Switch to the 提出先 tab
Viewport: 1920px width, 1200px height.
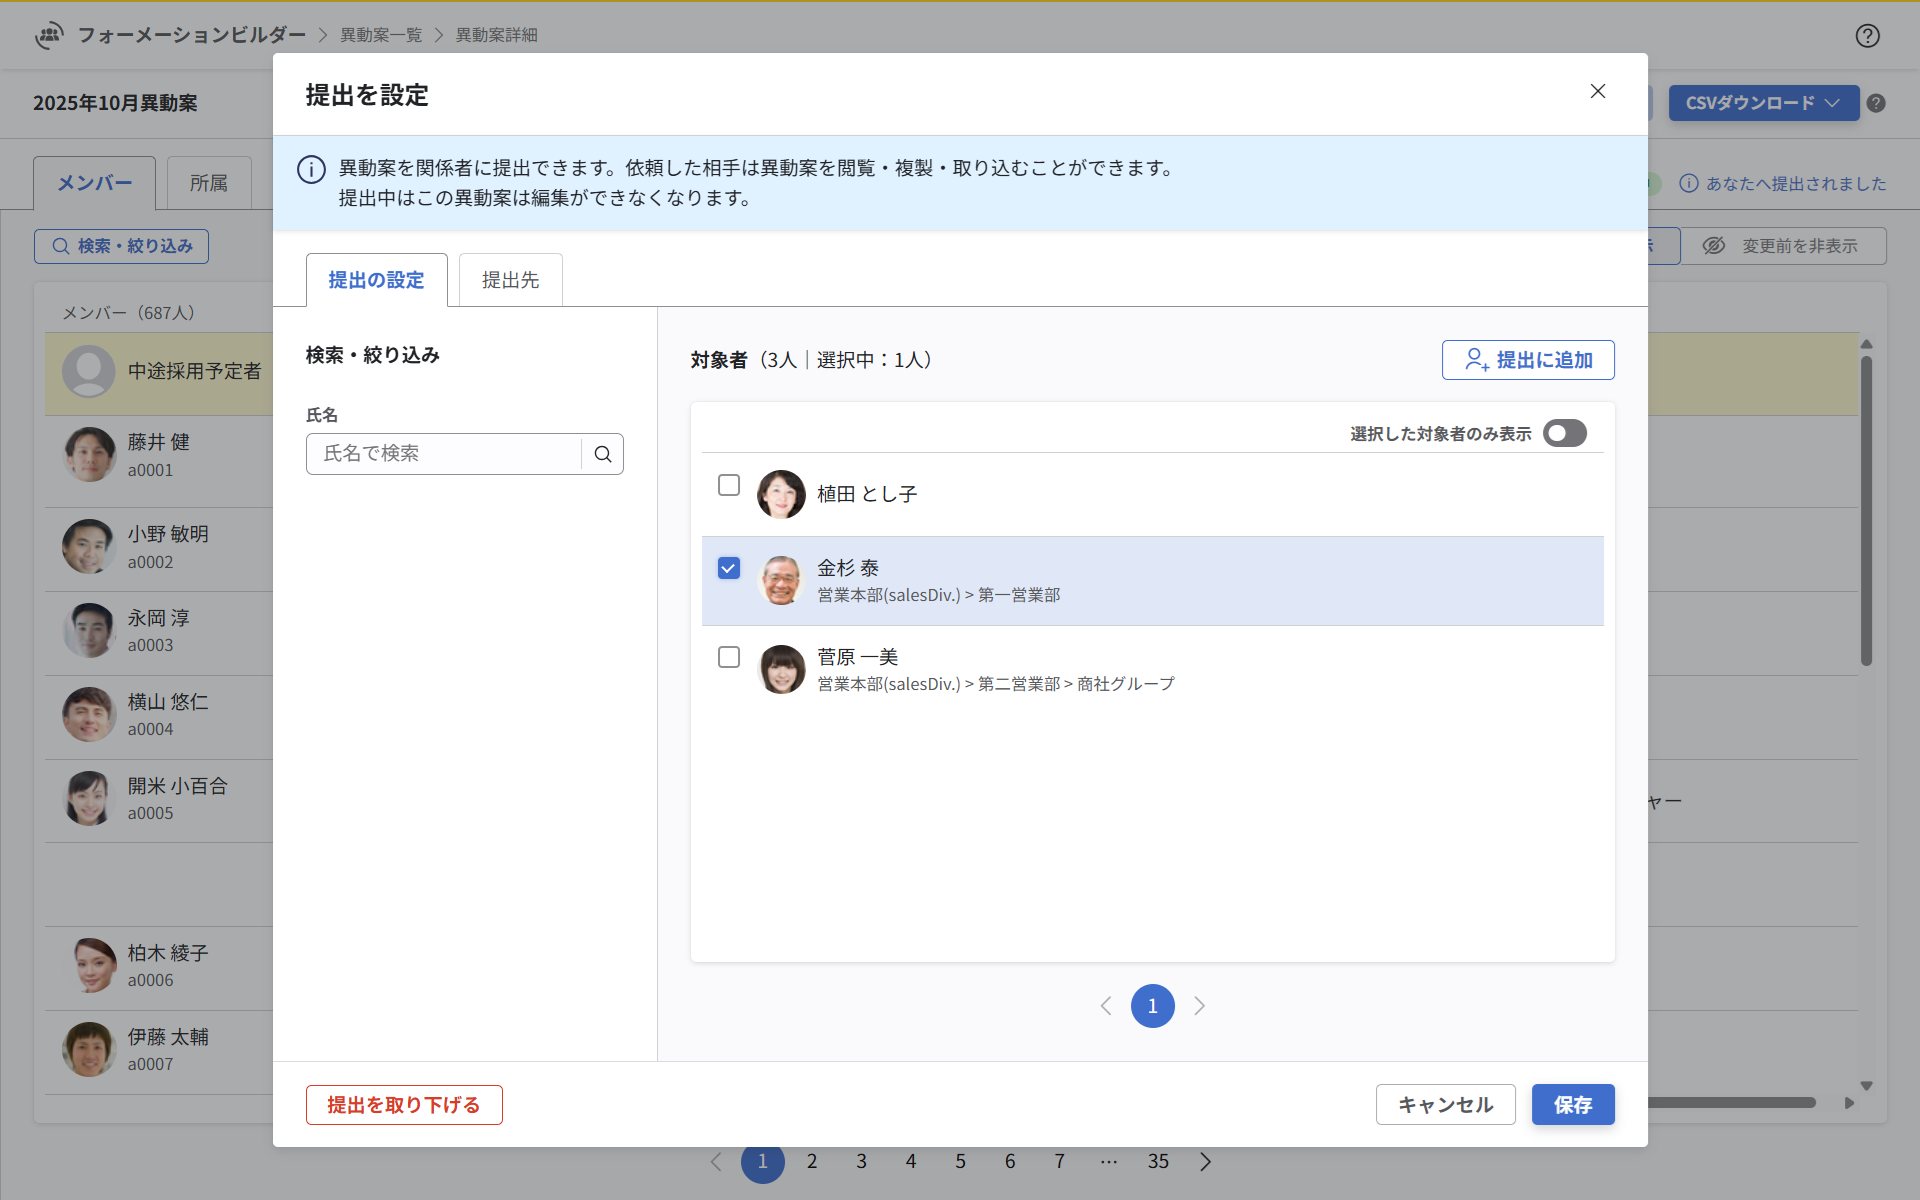tap(510, 280)
